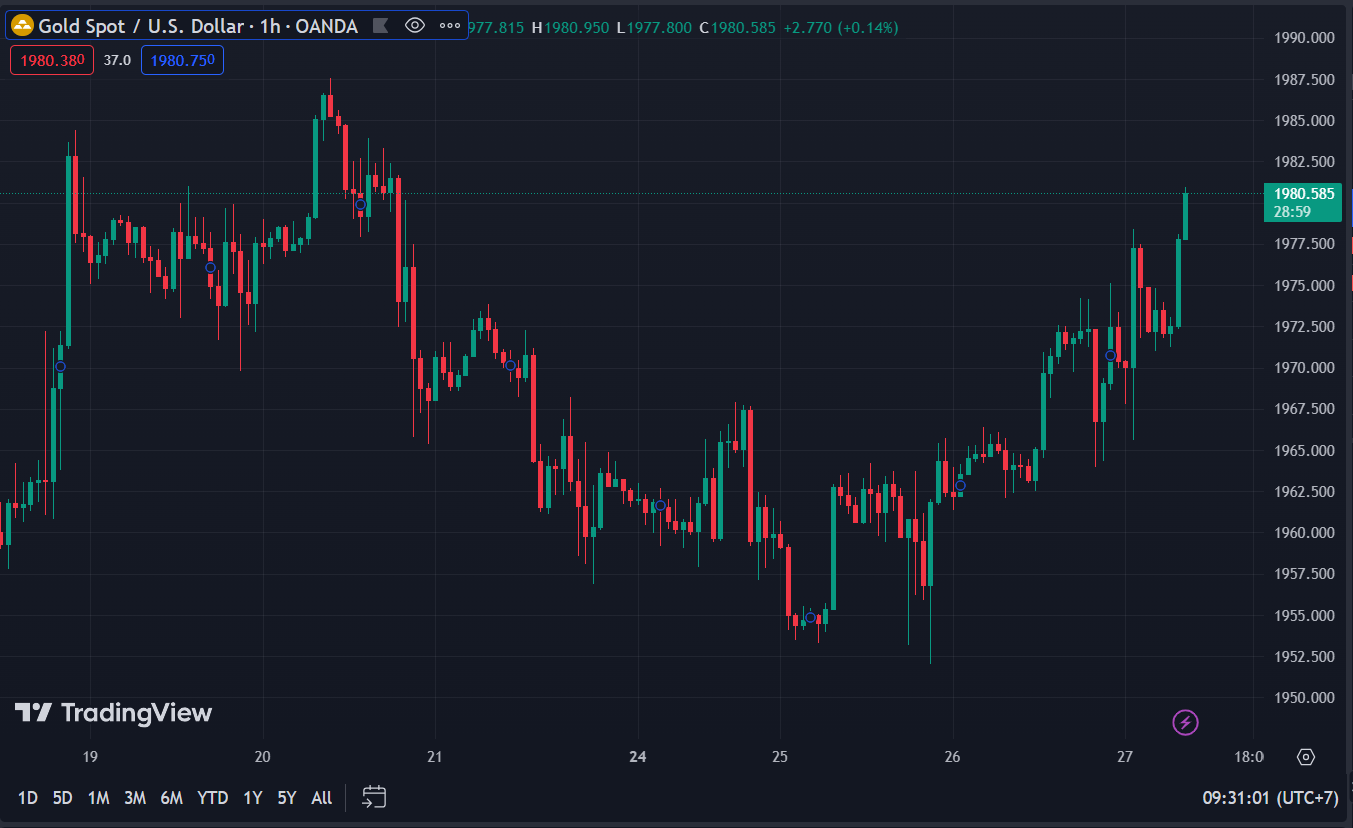Click the Gold Spot symbol logo icon
Screen dimensions: 1353x828
tap(23, 26)
